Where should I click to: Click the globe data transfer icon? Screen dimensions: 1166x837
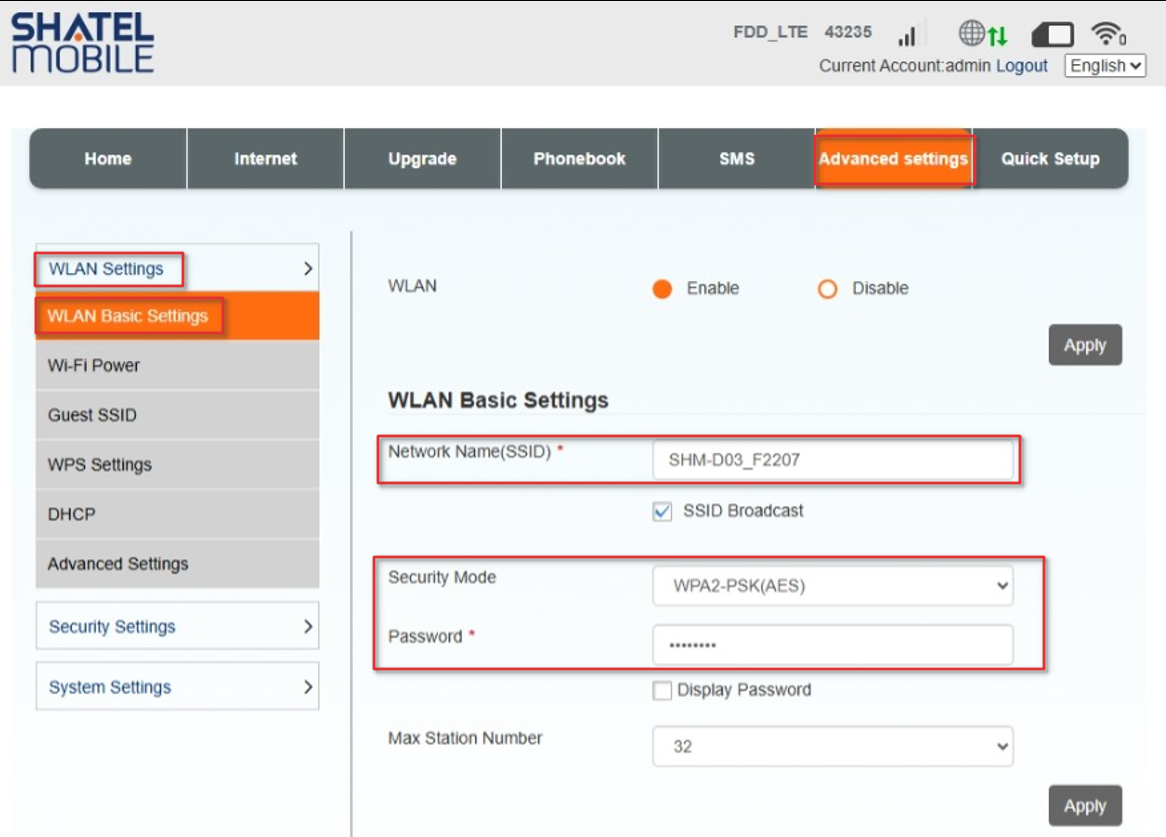click(x=982, y=33)
